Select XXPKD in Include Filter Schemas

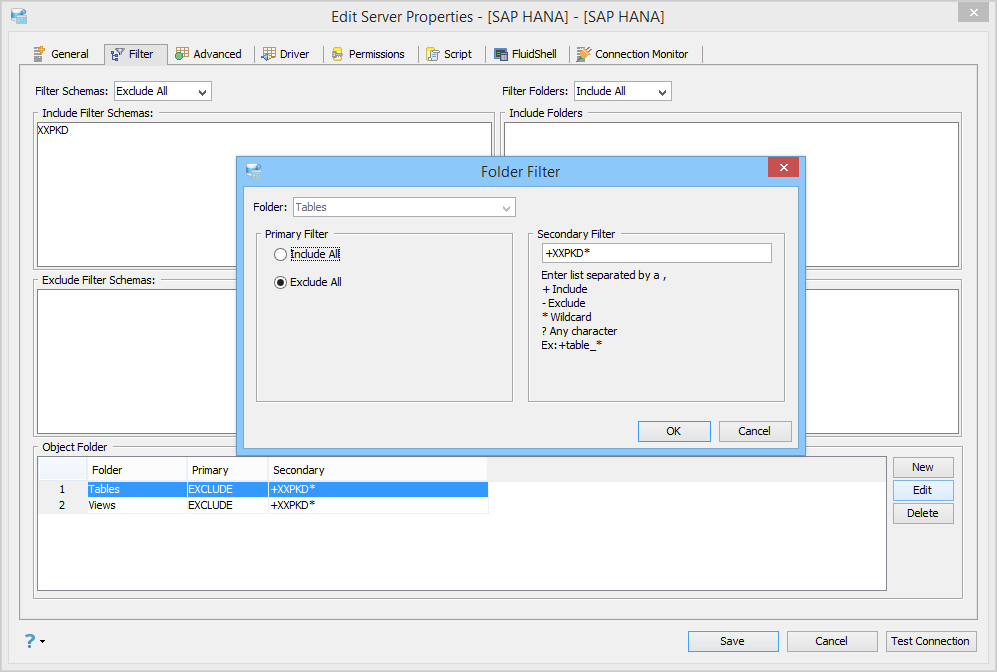53,130
